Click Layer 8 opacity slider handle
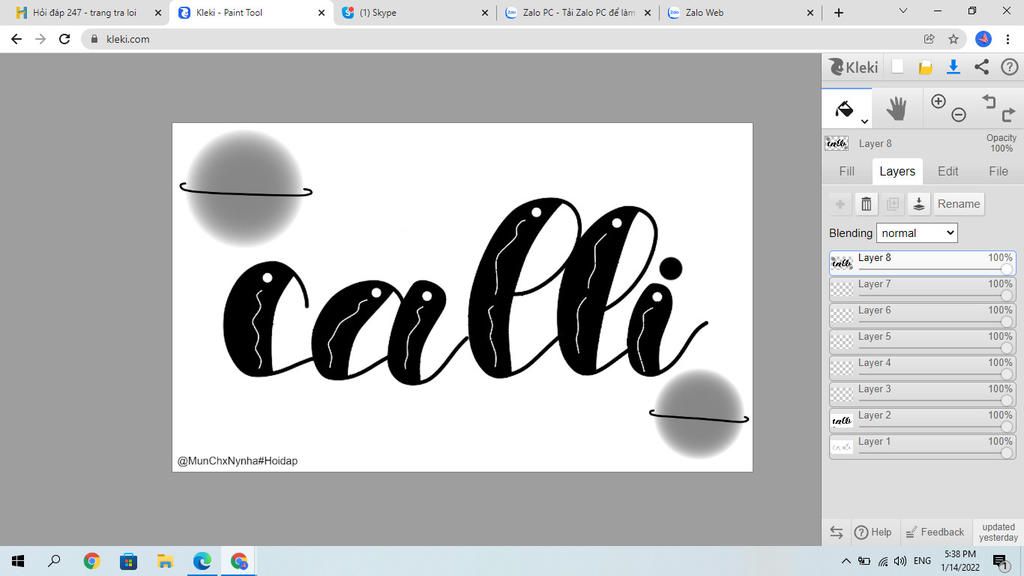Image resolution: width=1024 pixels, height=576 pixels. pyautogui.click(x=1006, y=269)
